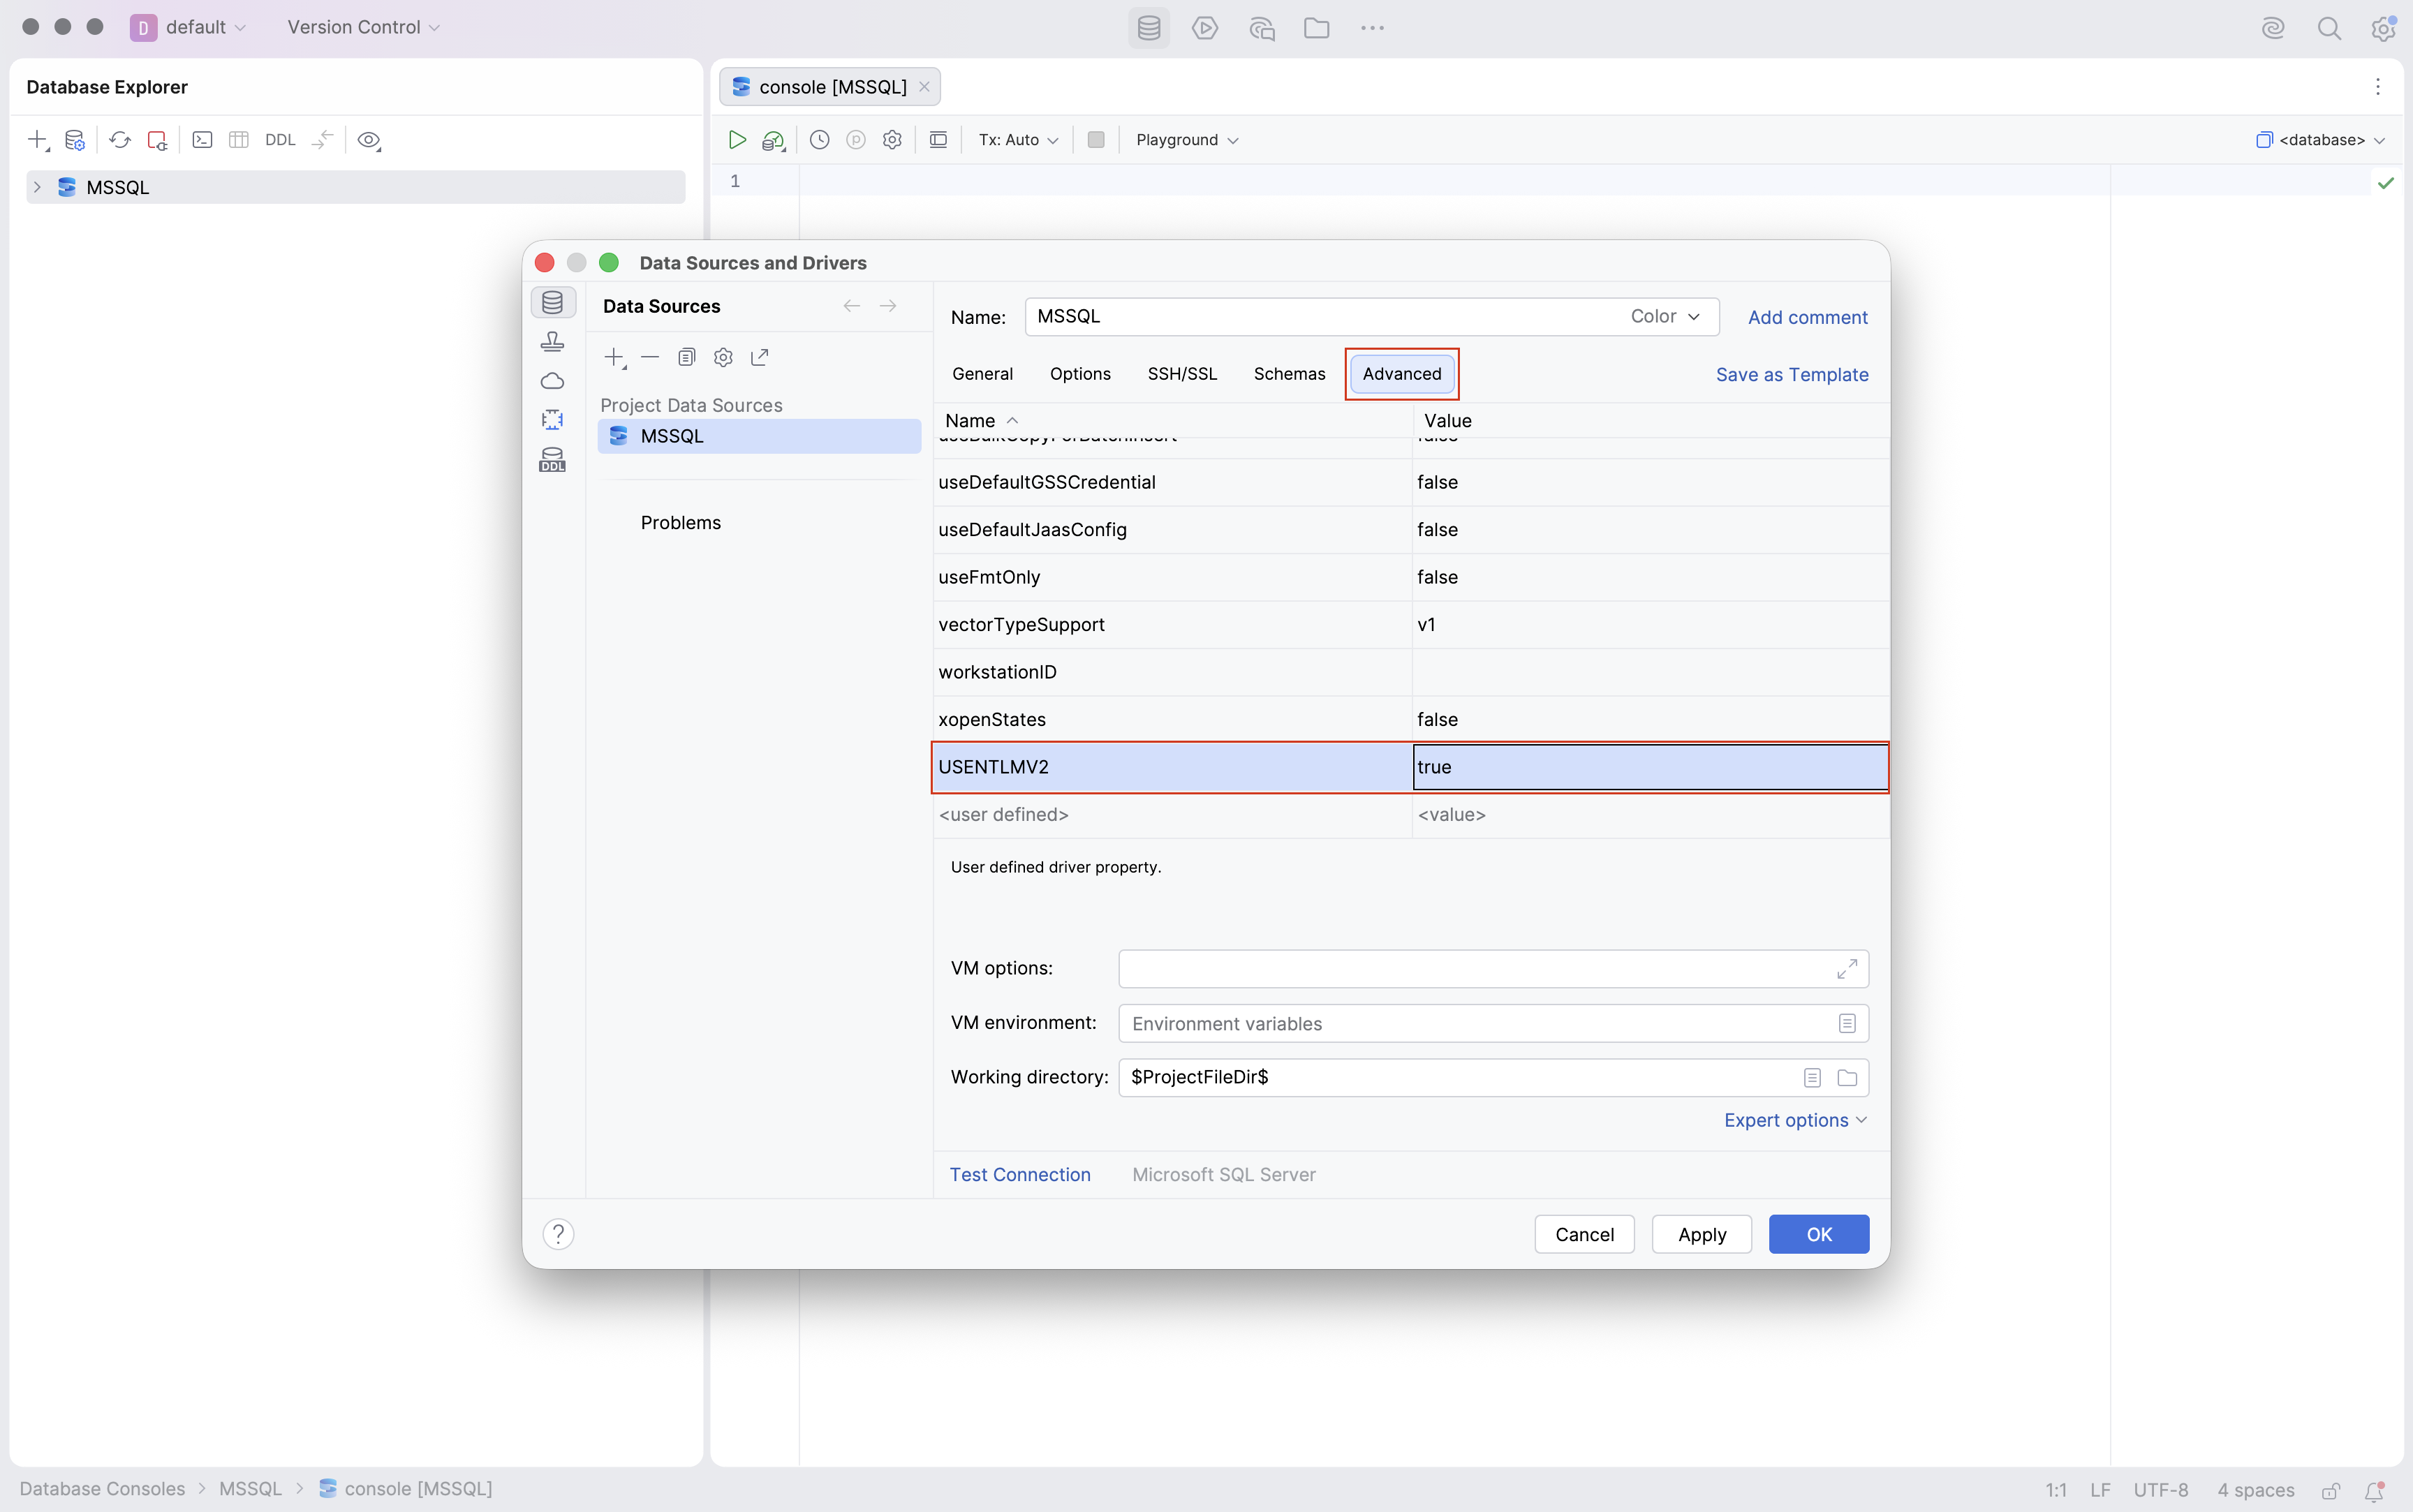Open the Browse Query History clock icon
The image size is (2413, 1512).
(820, 140)
